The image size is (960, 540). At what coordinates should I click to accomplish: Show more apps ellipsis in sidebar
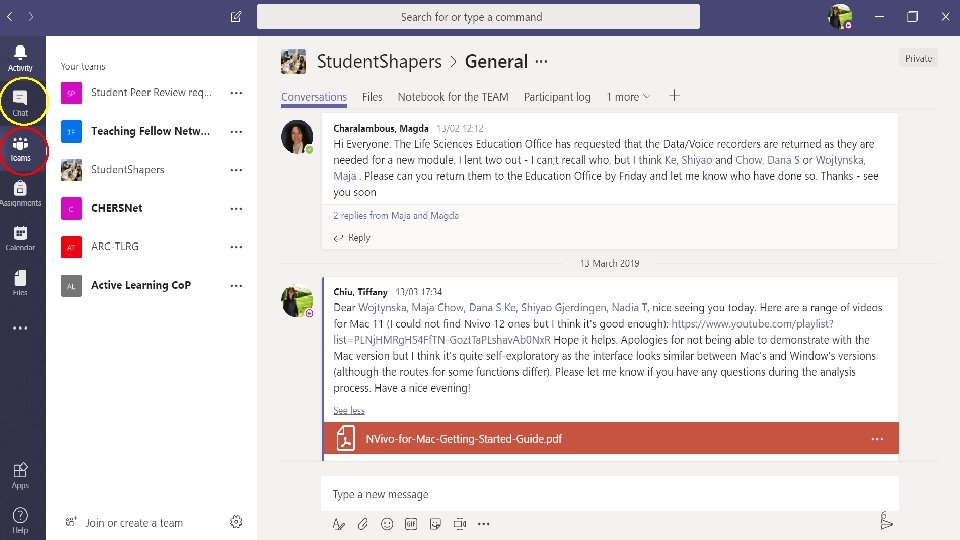pyautogui.click(x=20, y=328)
